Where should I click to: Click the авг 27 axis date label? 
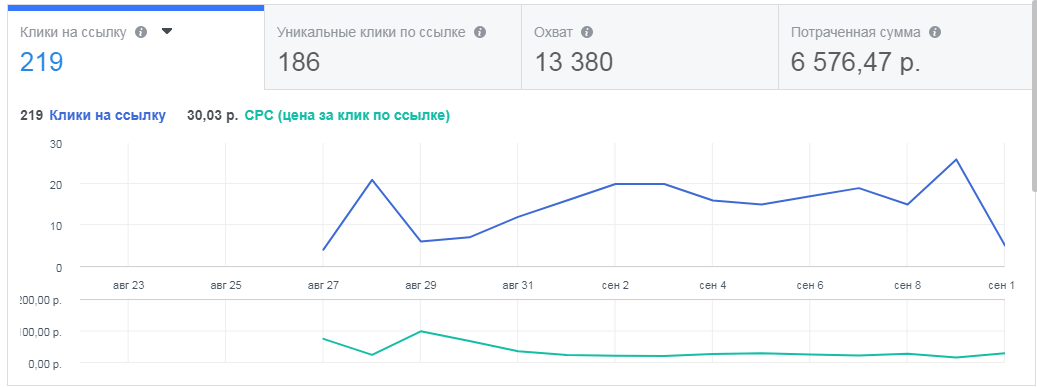coord(323,286)
